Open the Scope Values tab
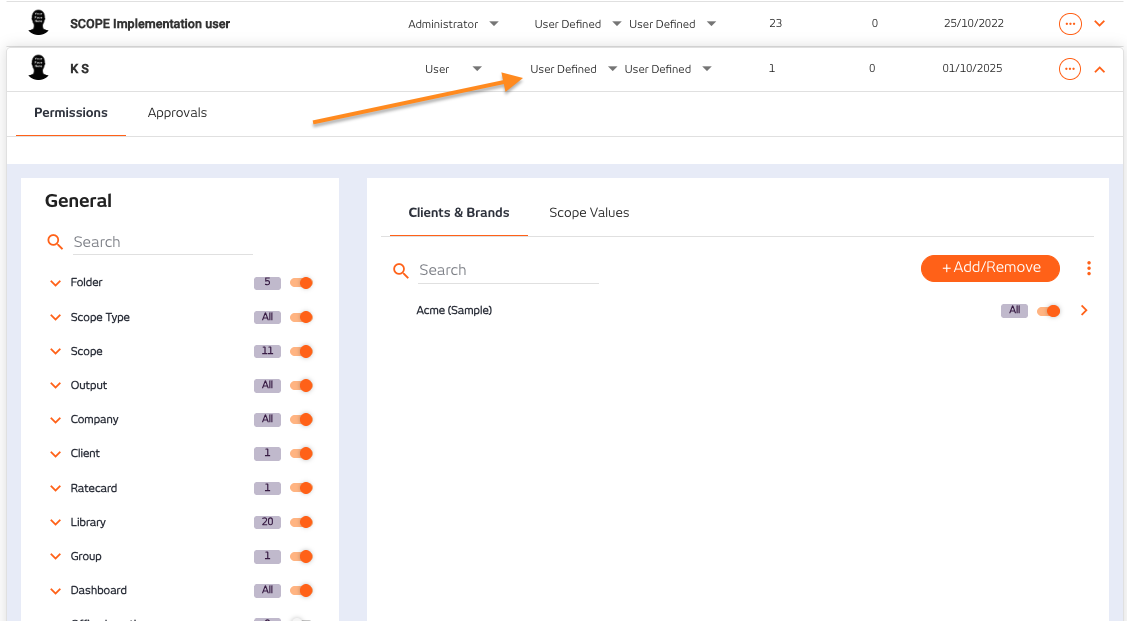Viewport: 1127px width, 621px height. point(589,213)
